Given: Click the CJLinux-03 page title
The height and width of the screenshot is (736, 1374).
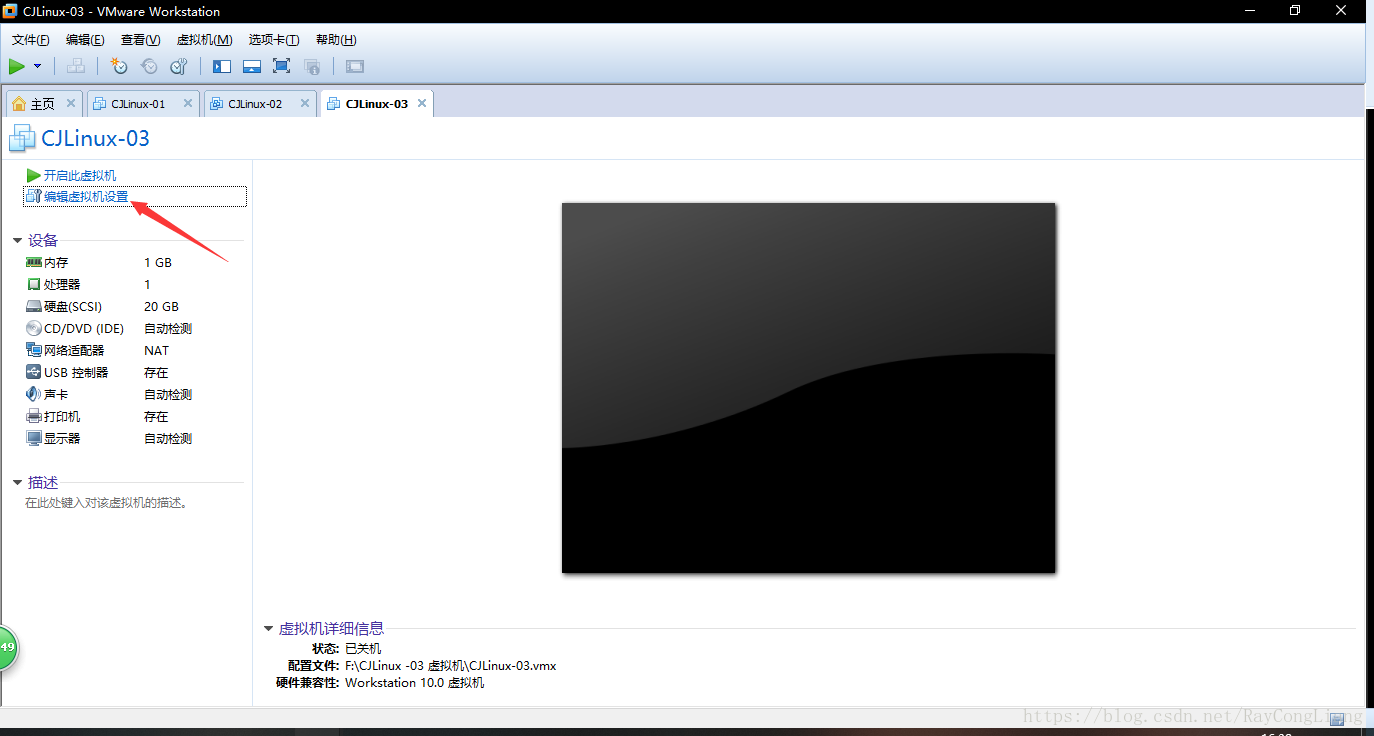Looking at the screenshot, I should pyautogui.click(x=95, y=138).
